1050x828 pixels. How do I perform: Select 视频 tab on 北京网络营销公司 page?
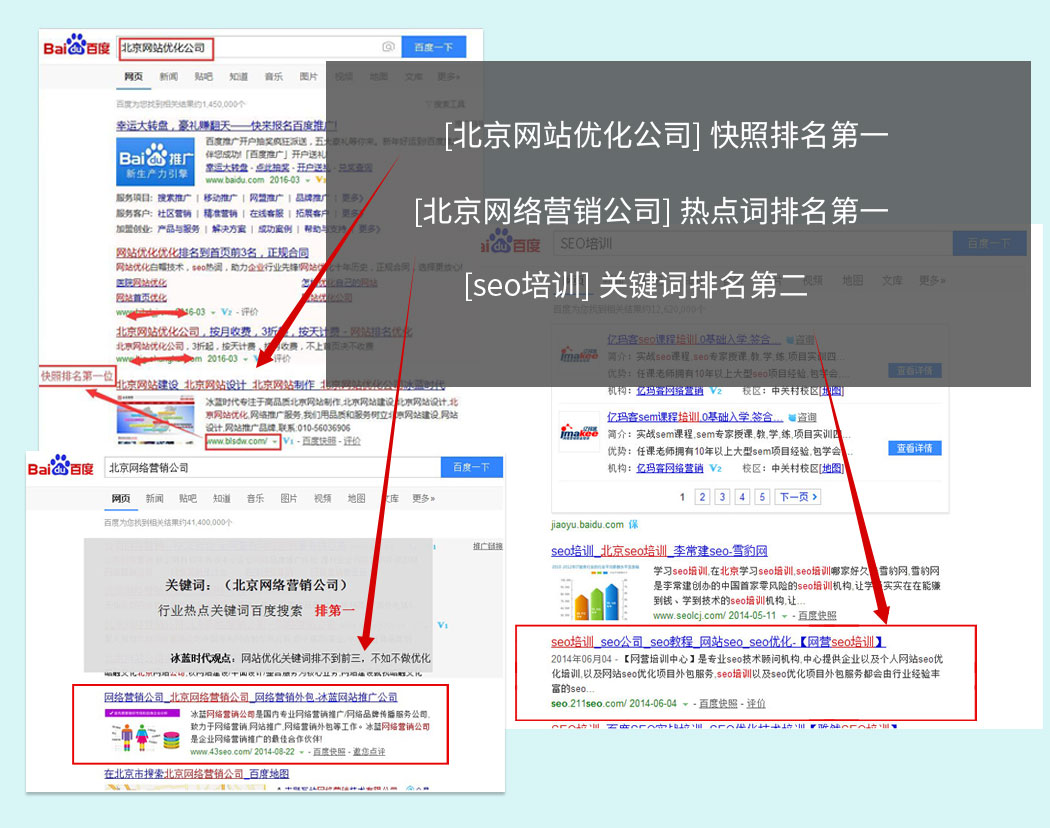pyautogui.click(x=323, y=498)
